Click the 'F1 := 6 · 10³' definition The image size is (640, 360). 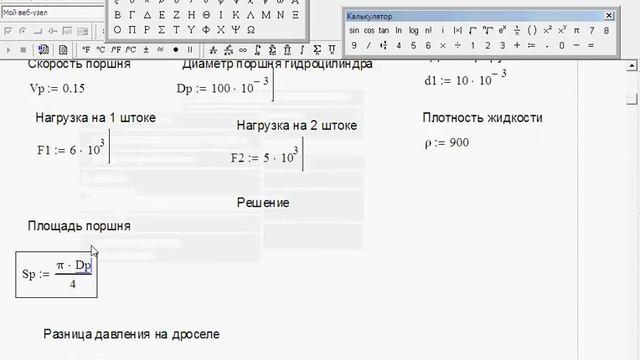point(71,148)
